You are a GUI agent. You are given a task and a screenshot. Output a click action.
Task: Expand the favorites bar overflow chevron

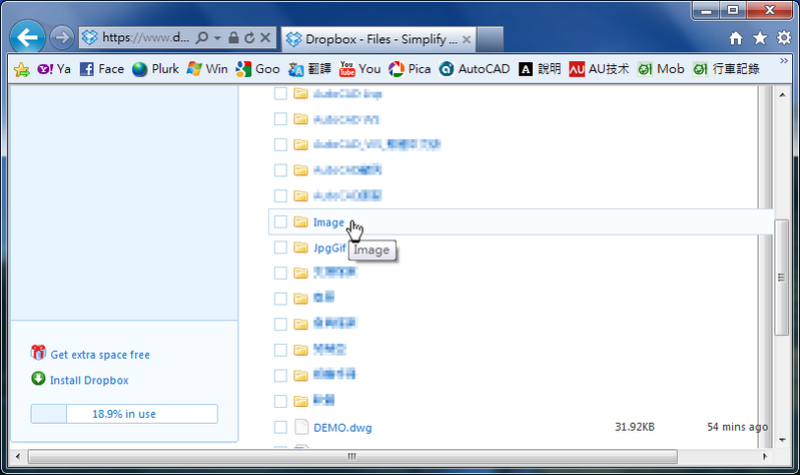pyautogui.click(x=784, y=61)
